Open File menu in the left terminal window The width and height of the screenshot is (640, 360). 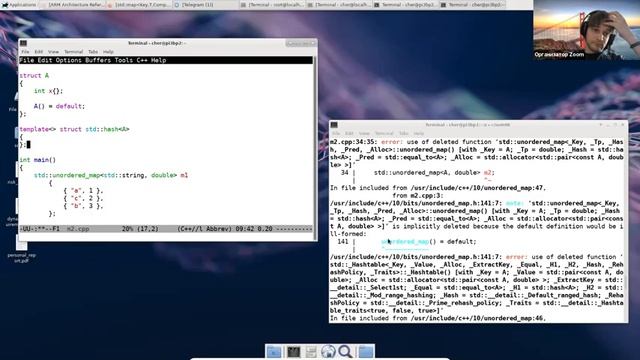tap(25, 52)
